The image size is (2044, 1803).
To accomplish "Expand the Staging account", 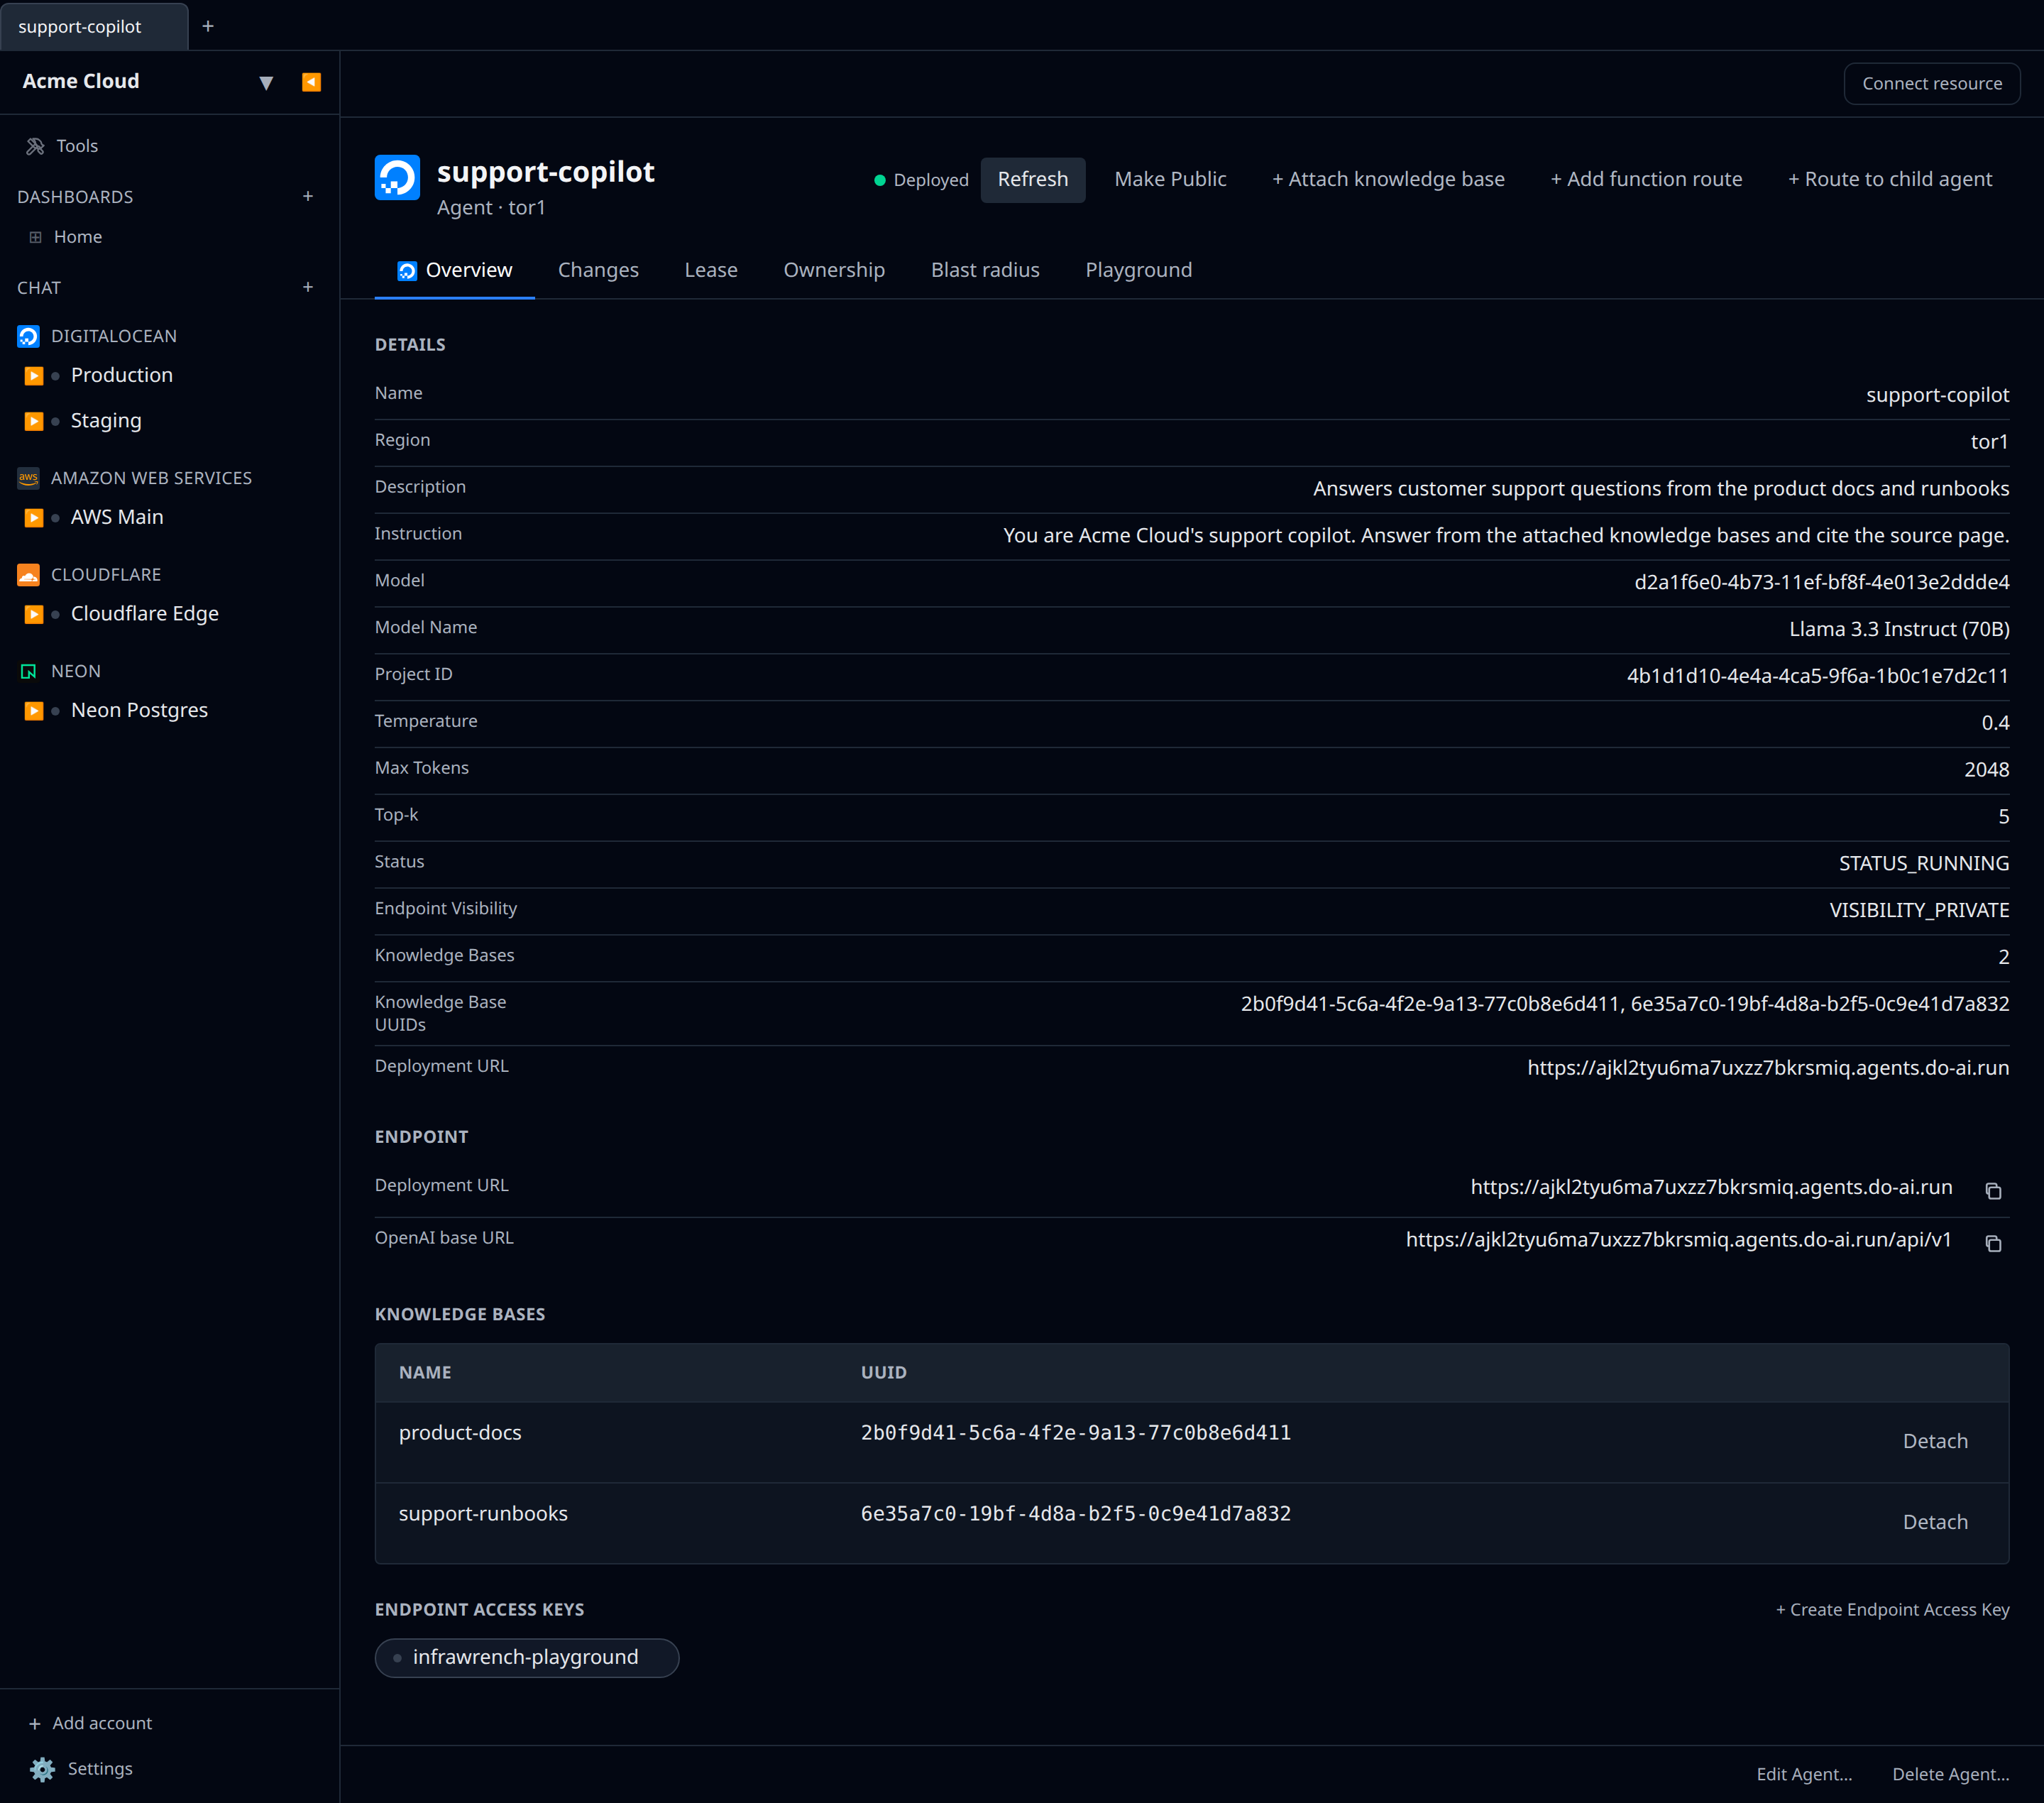I will pos(34,421).
